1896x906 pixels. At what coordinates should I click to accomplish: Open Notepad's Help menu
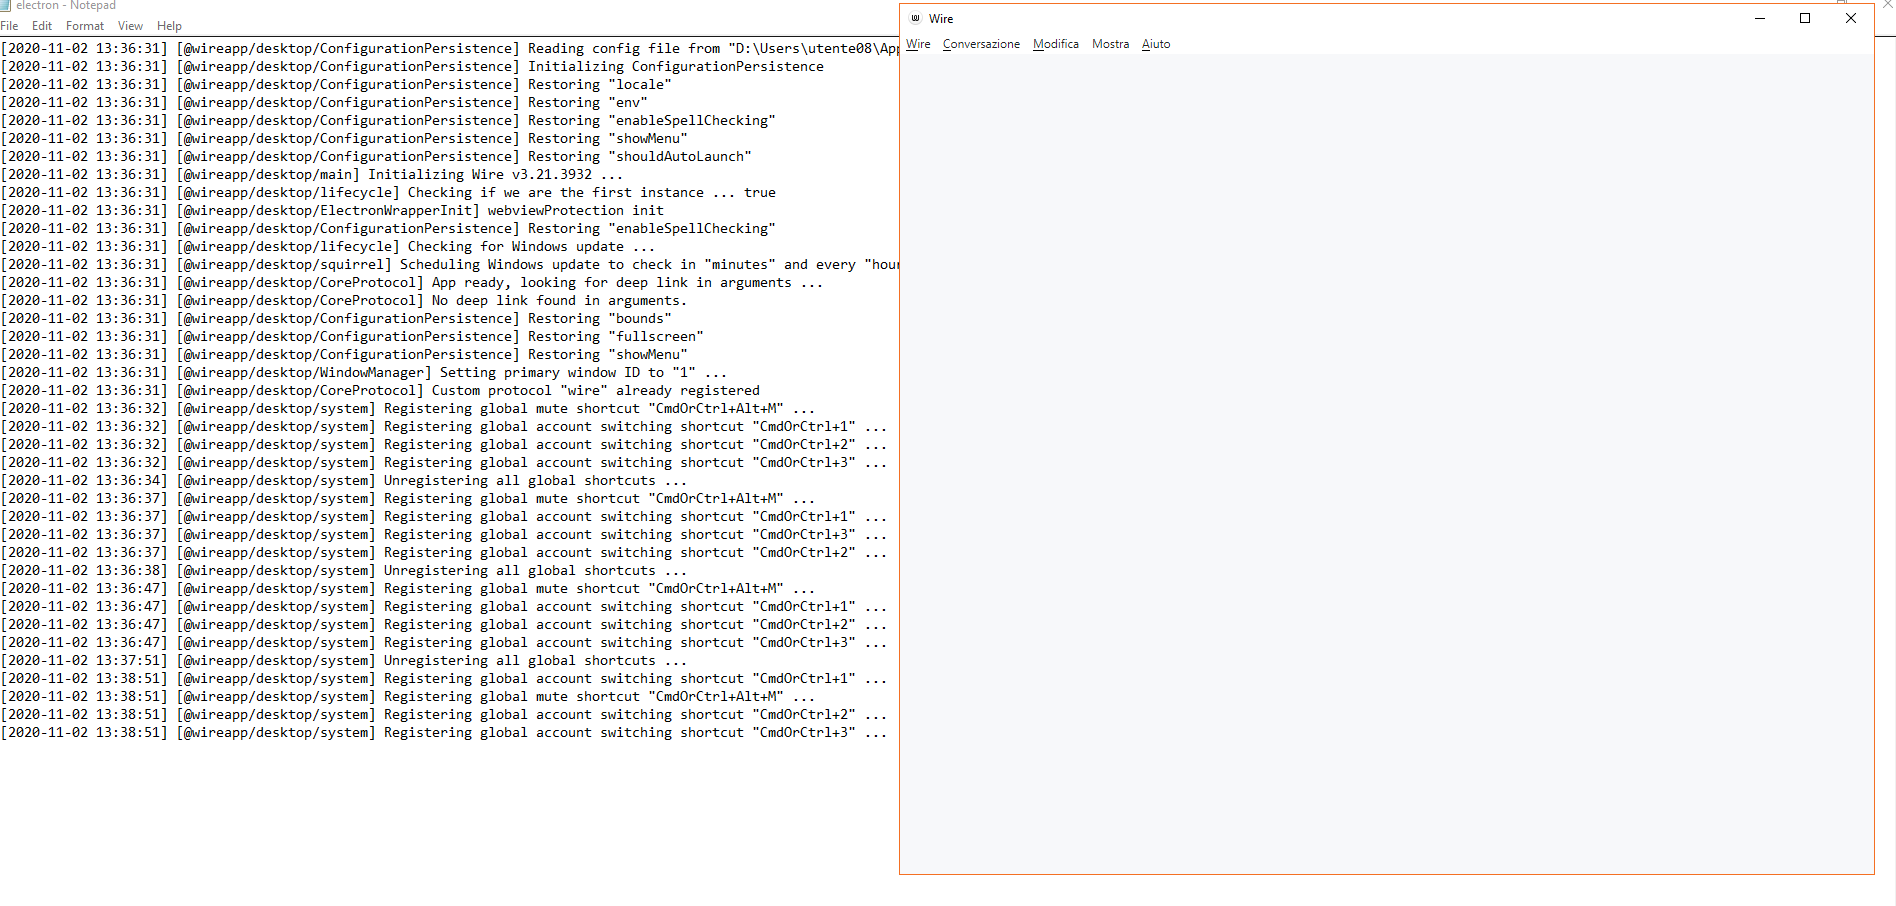tap(169, 25)
